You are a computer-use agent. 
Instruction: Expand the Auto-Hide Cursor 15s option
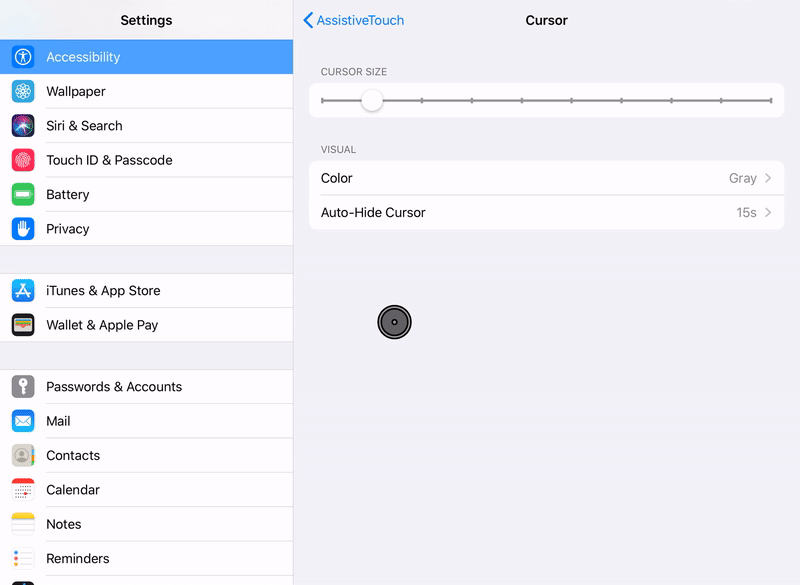tap(769, 212)
